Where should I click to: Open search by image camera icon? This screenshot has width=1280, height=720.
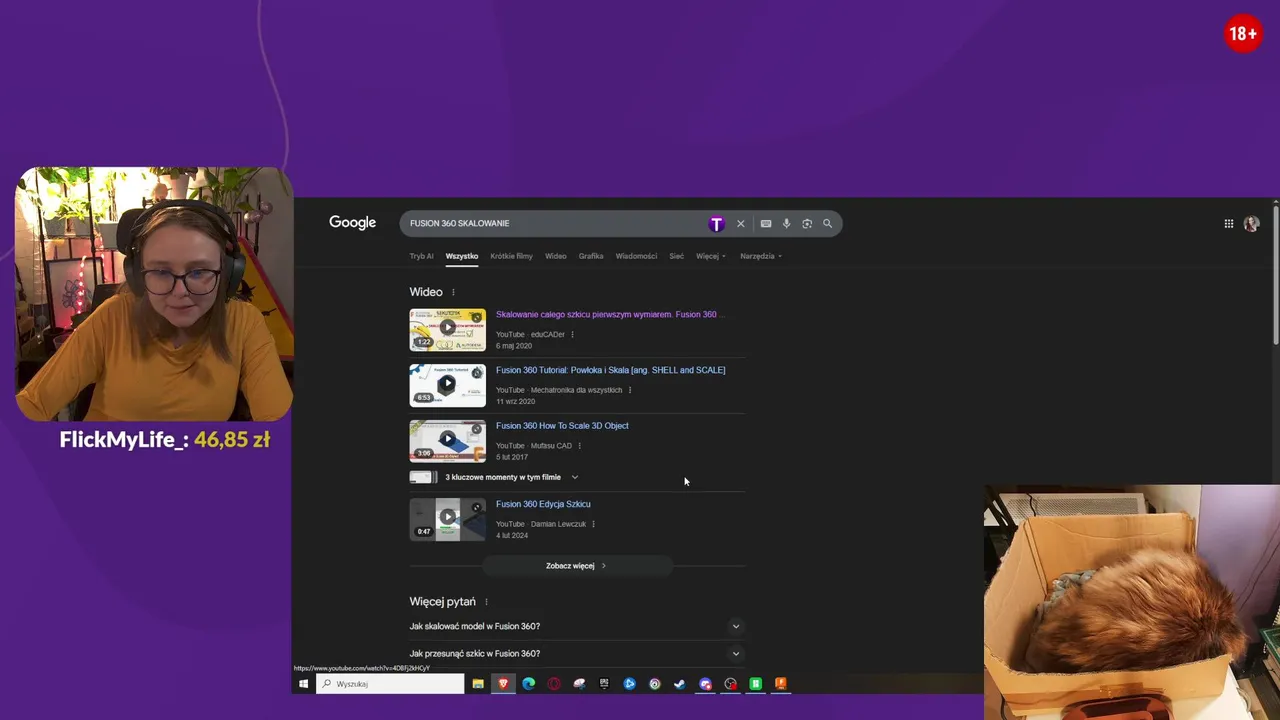[807, 224]
